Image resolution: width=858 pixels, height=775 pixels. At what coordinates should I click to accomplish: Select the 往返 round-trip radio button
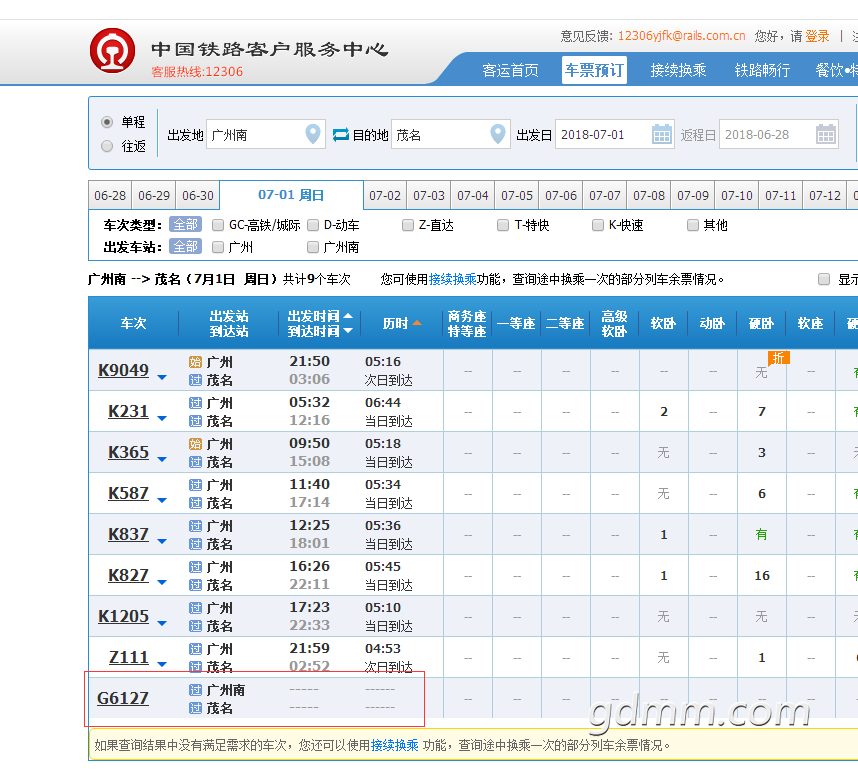(x=107, y=146)
